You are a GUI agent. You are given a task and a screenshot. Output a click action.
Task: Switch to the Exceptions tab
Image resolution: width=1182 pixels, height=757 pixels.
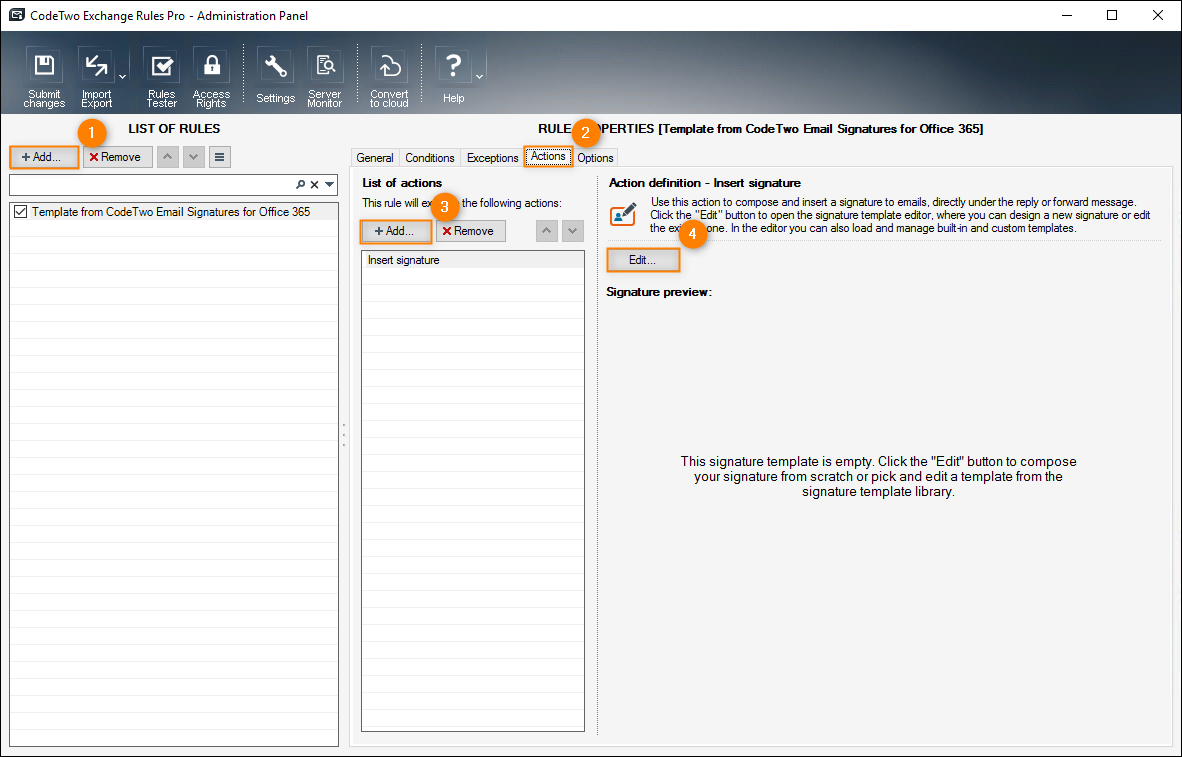(492, 158)
